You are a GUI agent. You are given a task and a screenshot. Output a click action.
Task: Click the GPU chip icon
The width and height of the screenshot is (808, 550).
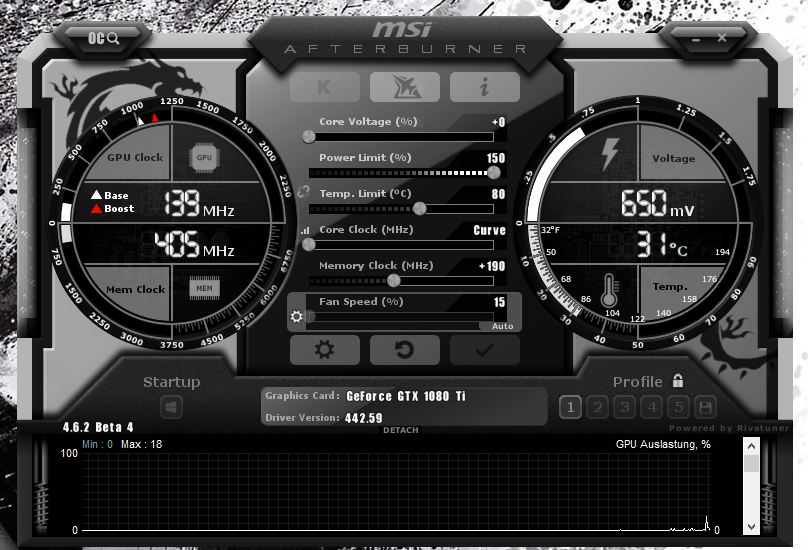click(x=204, y=157)
